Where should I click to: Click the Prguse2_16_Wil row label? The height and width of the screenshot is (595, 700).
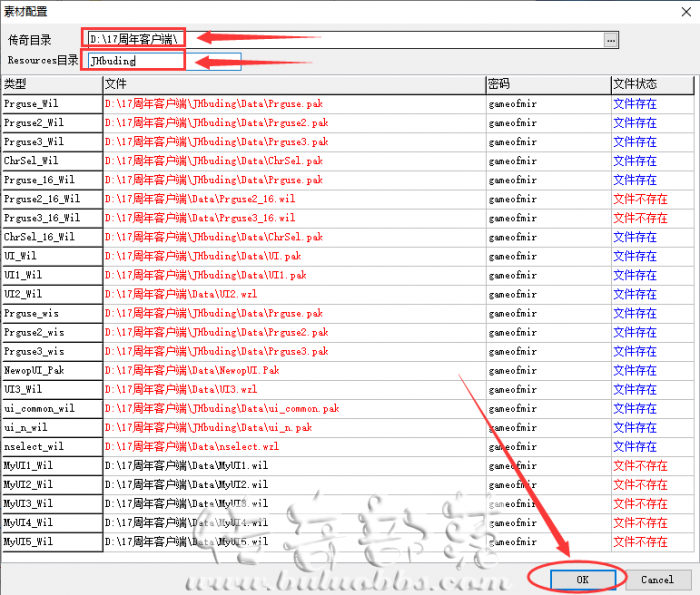pos(50,199)
